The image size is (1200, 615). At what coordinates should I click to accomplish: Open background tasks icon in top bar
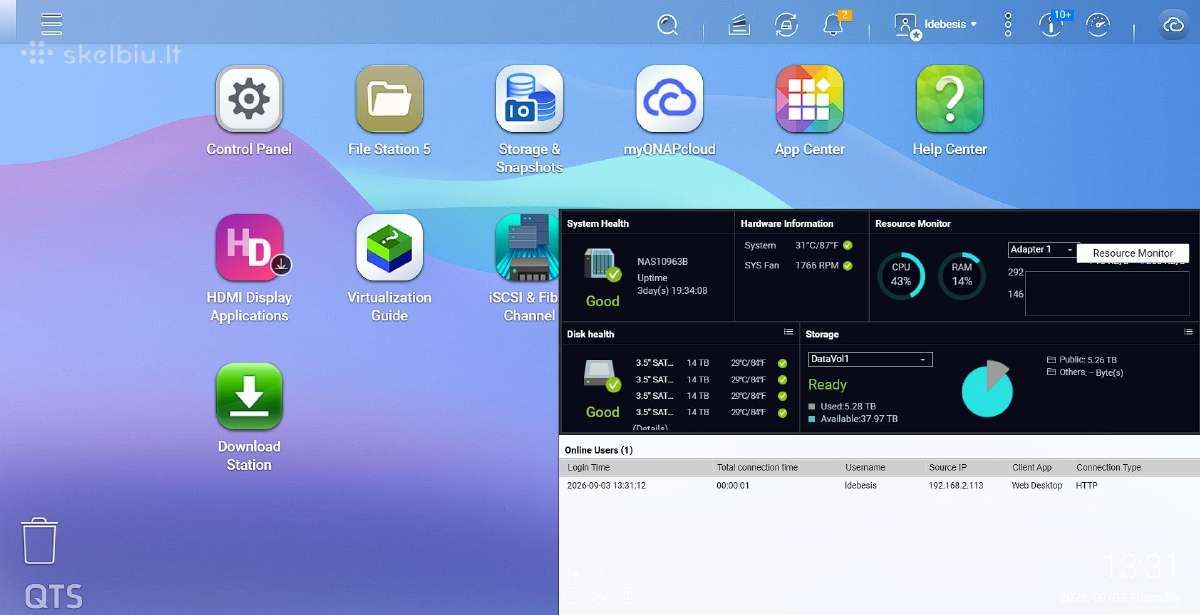[x=739, y=25]
